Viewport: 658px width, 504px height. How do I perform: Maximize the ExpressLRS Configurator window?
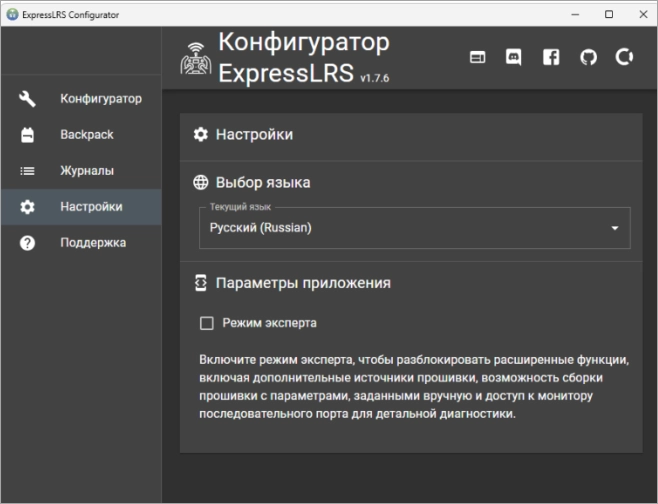pyautogui.click(x=609, y=14)
